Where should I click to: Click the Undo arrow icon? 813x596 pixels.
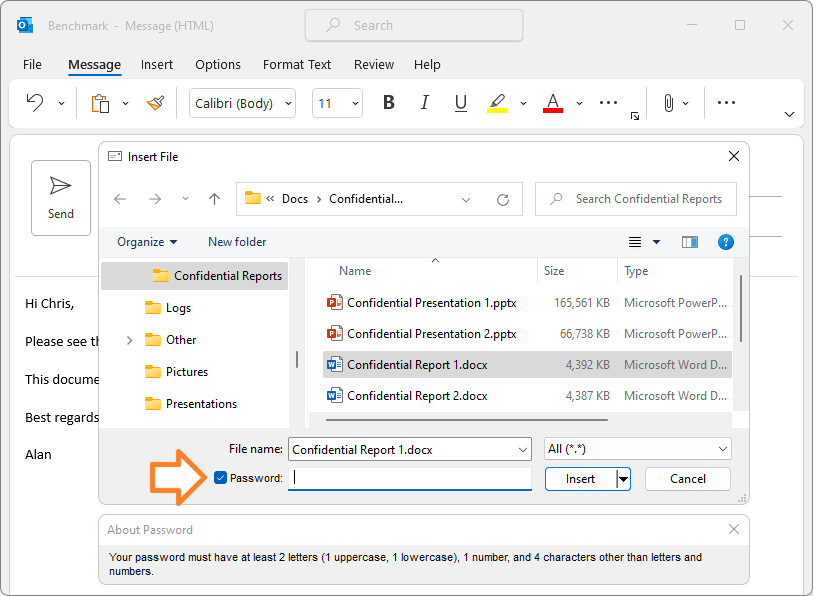[34, 103]
